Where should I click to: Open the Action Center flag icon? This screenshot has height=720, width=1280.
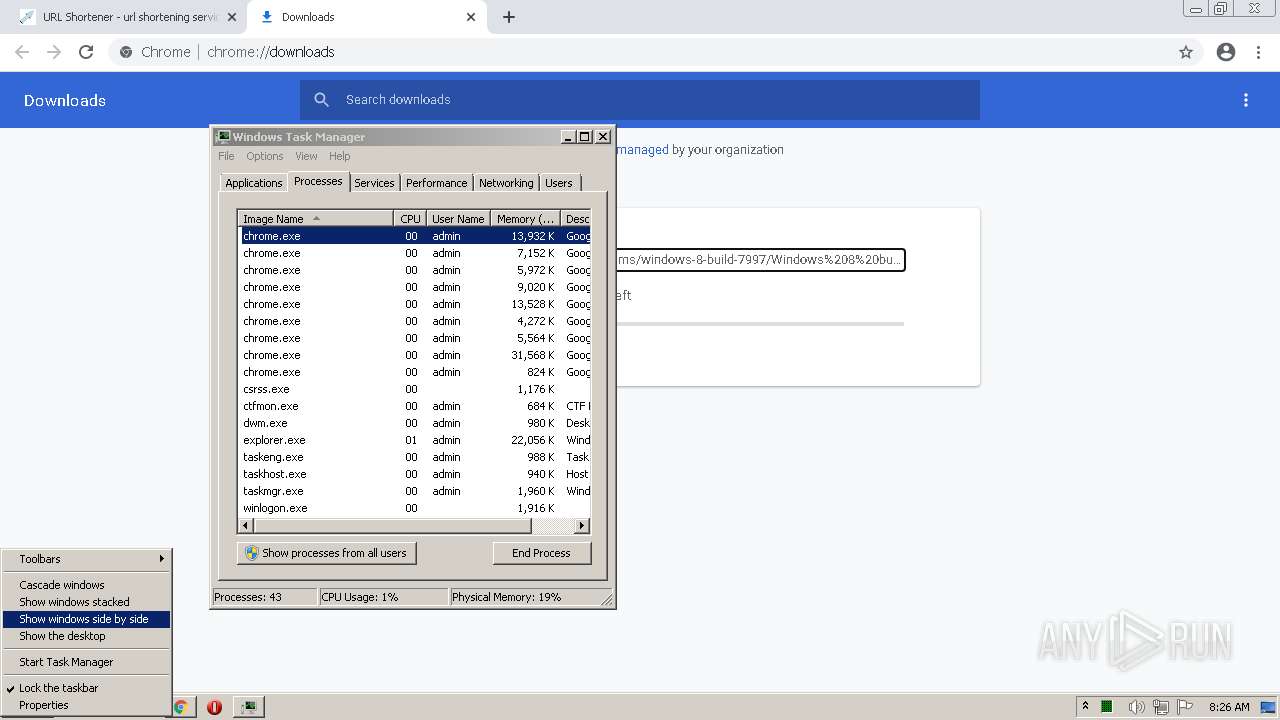pyautogui.click(x=1185, y=707)
